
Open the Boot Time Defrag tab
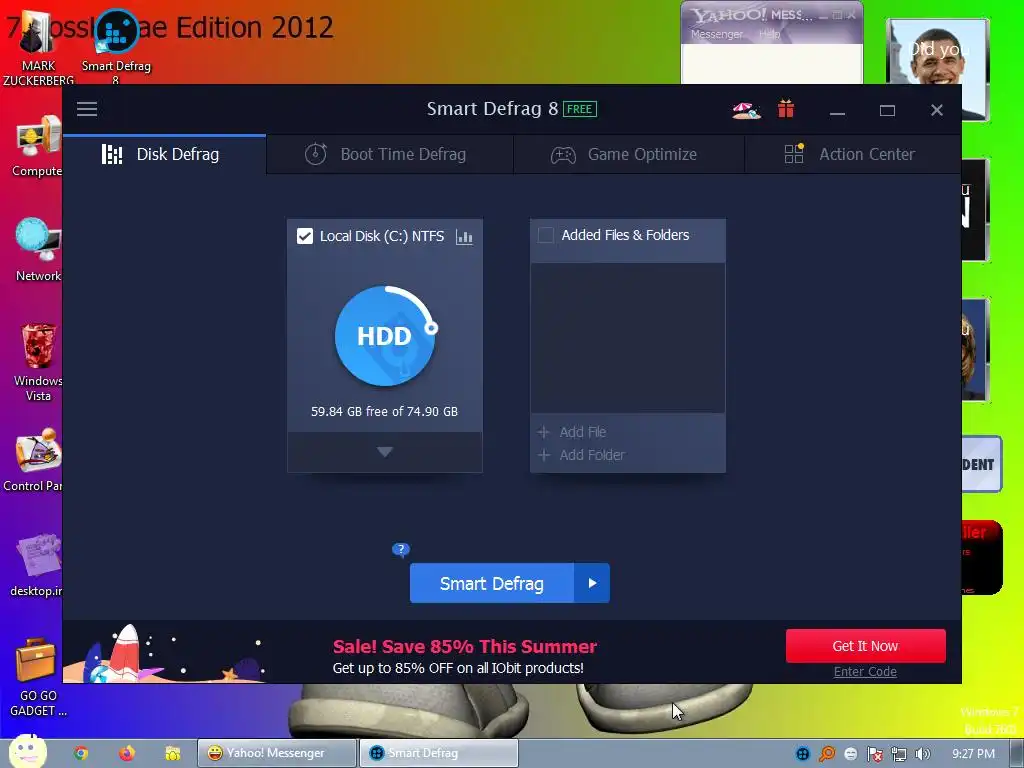coord(390,154)
